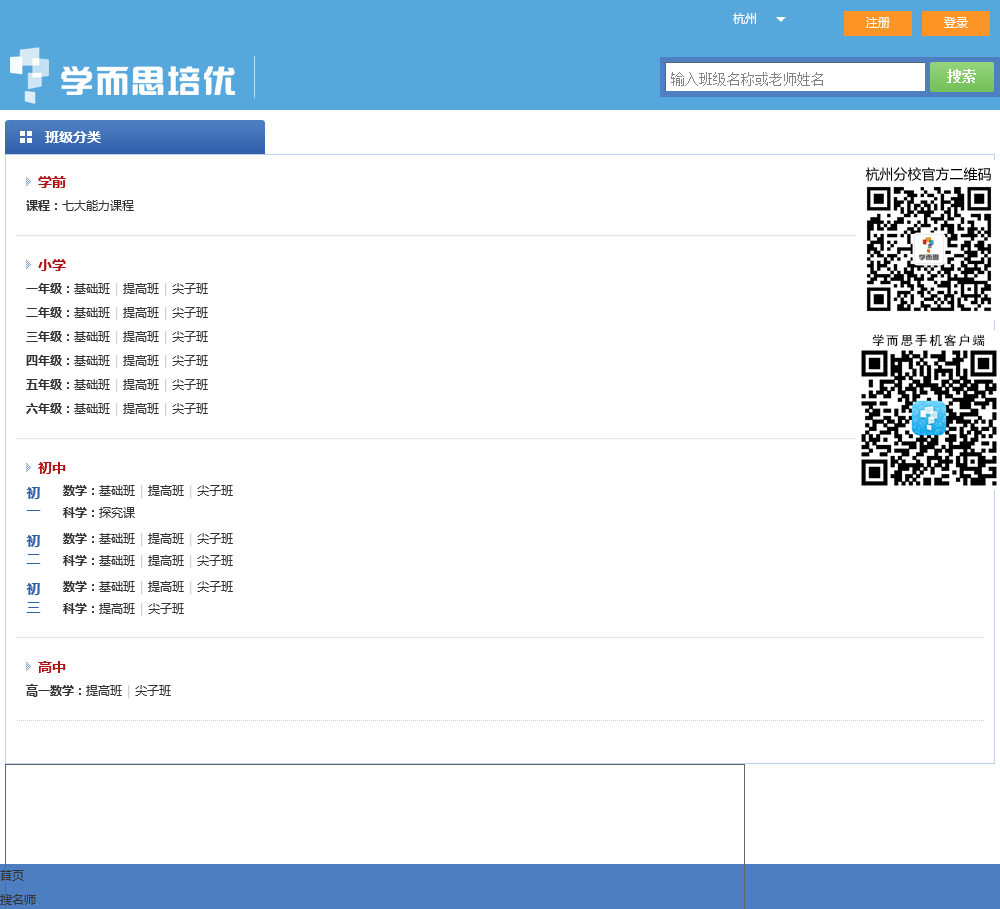
Task: Click the 注册 register button
Action: (878, 23)
